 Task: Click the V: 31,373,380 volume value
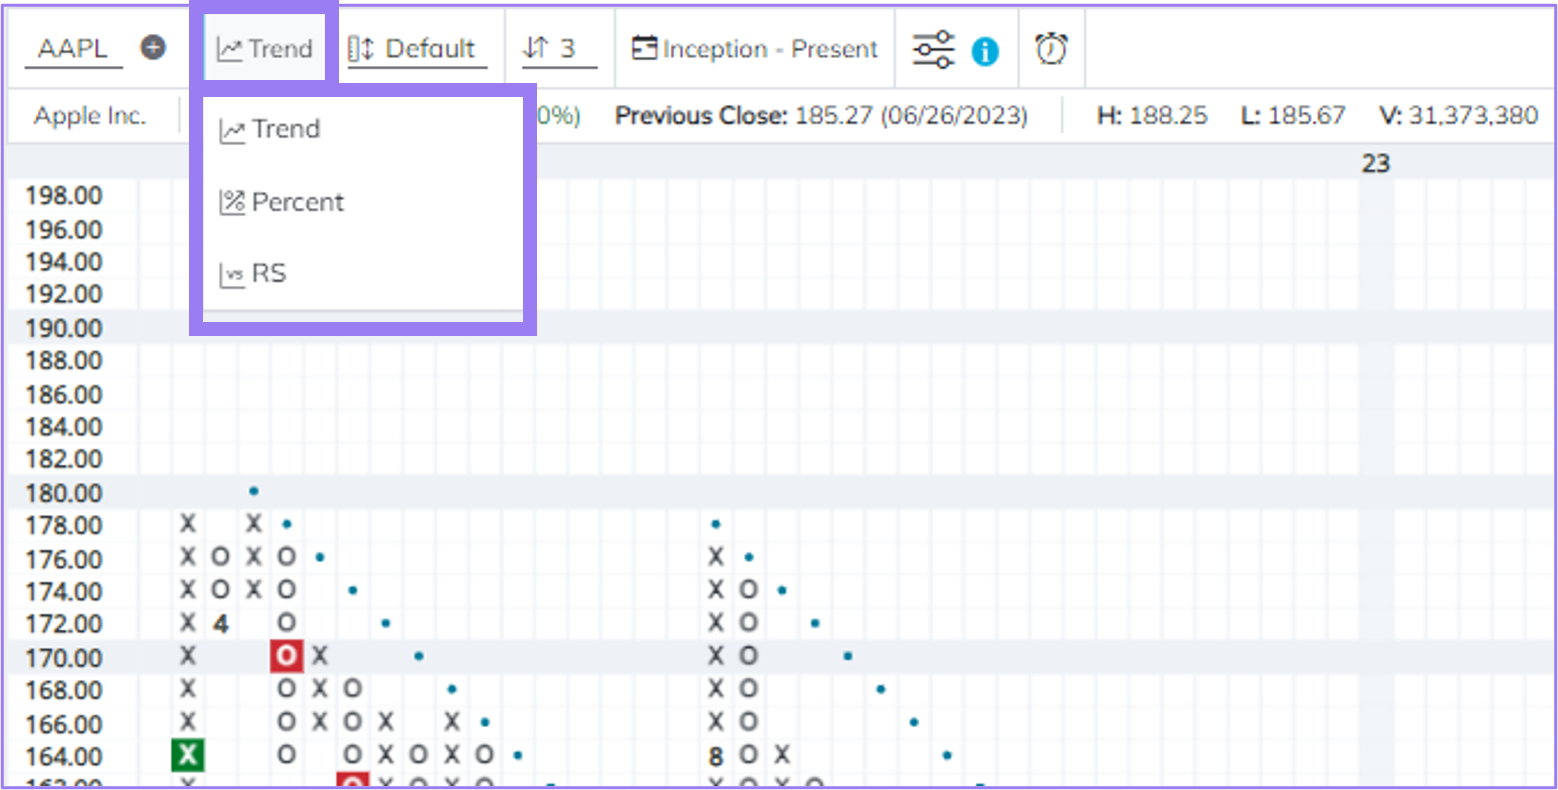1458,116
